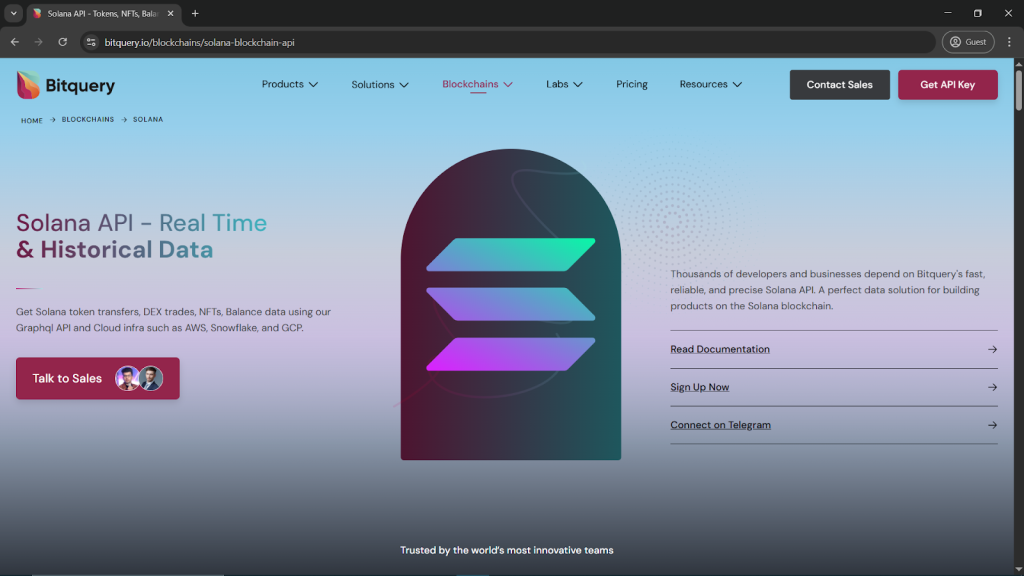The image size is (1024, 576).
Task: Open the Pricing menu item
Action: (632, 84)
